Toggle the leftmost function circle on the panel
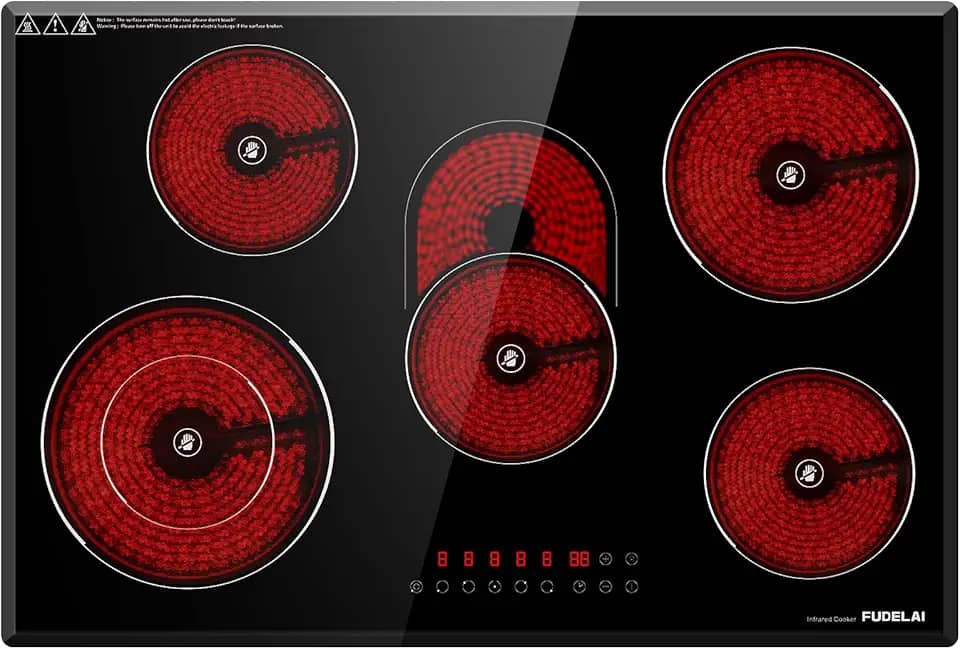This screenshot has height=649, width=960. [x=416, y=585]
